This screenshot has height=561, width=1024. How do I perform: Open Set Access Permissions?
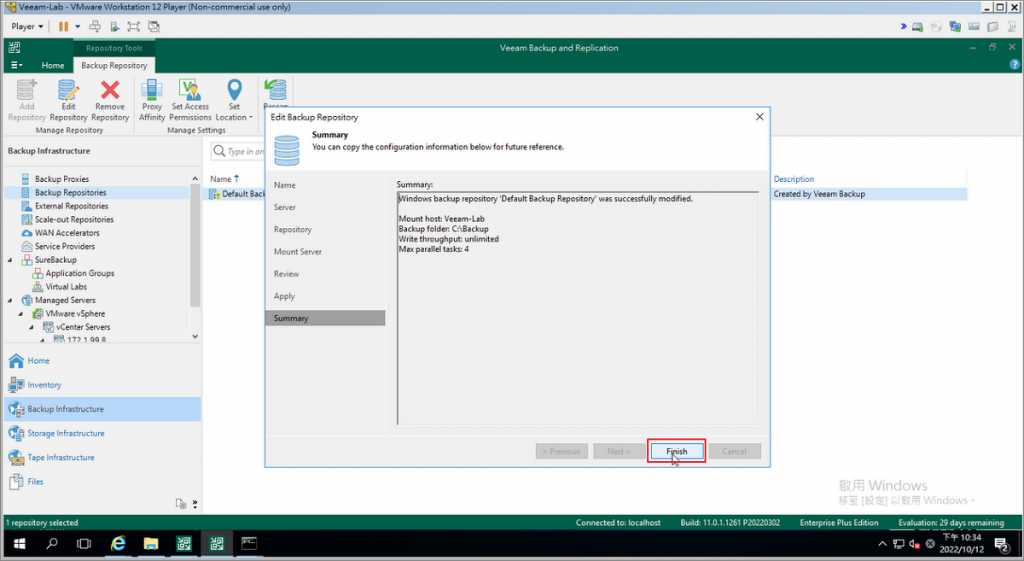click(190, 100)
